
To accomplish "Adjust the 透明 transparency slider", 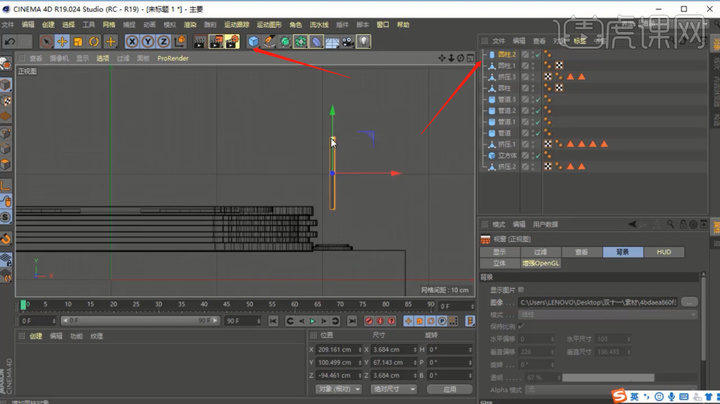I will coord(608,377).
